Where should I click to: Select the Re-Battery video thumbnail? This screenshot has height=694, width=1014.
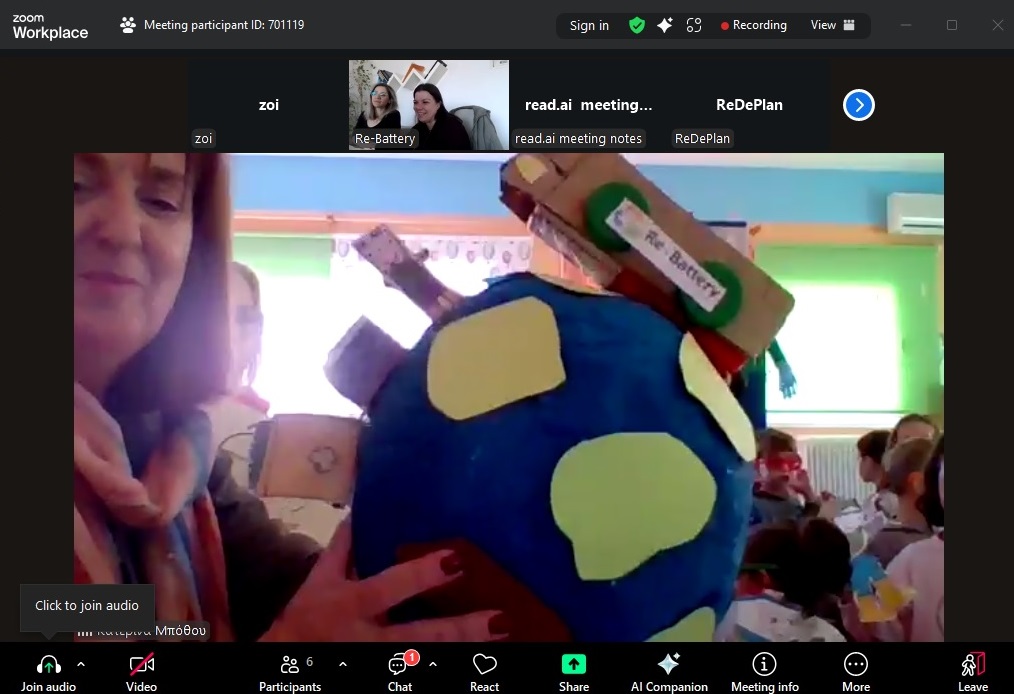[x=428, y=104]
